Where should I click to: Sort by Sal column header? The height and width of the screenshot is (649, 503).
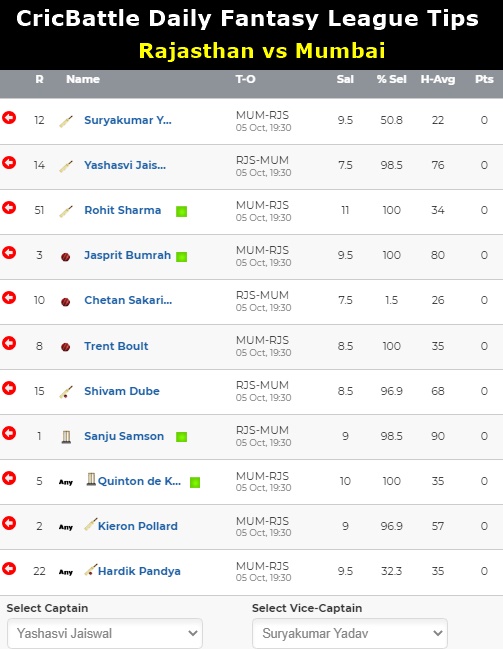(345, 79)
